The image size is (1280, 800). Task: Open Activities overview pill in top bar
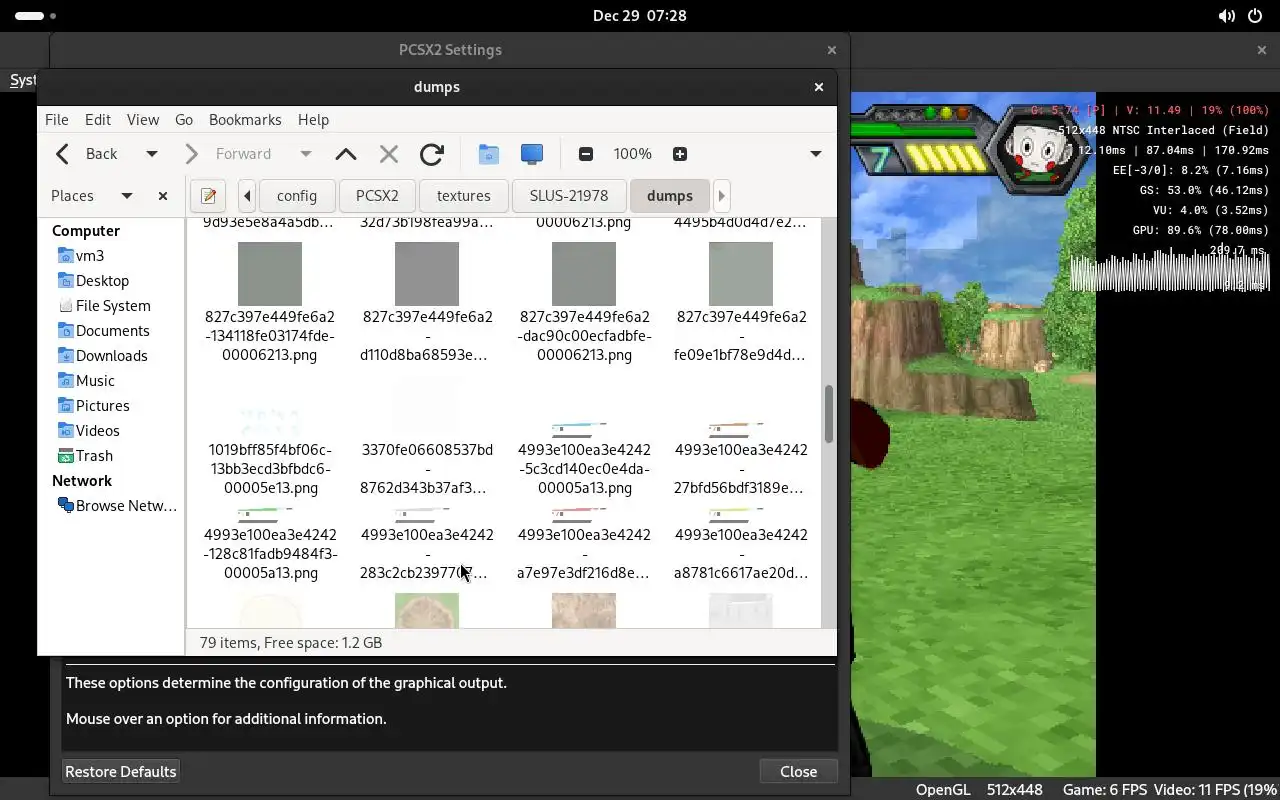[x=36, y=16]
